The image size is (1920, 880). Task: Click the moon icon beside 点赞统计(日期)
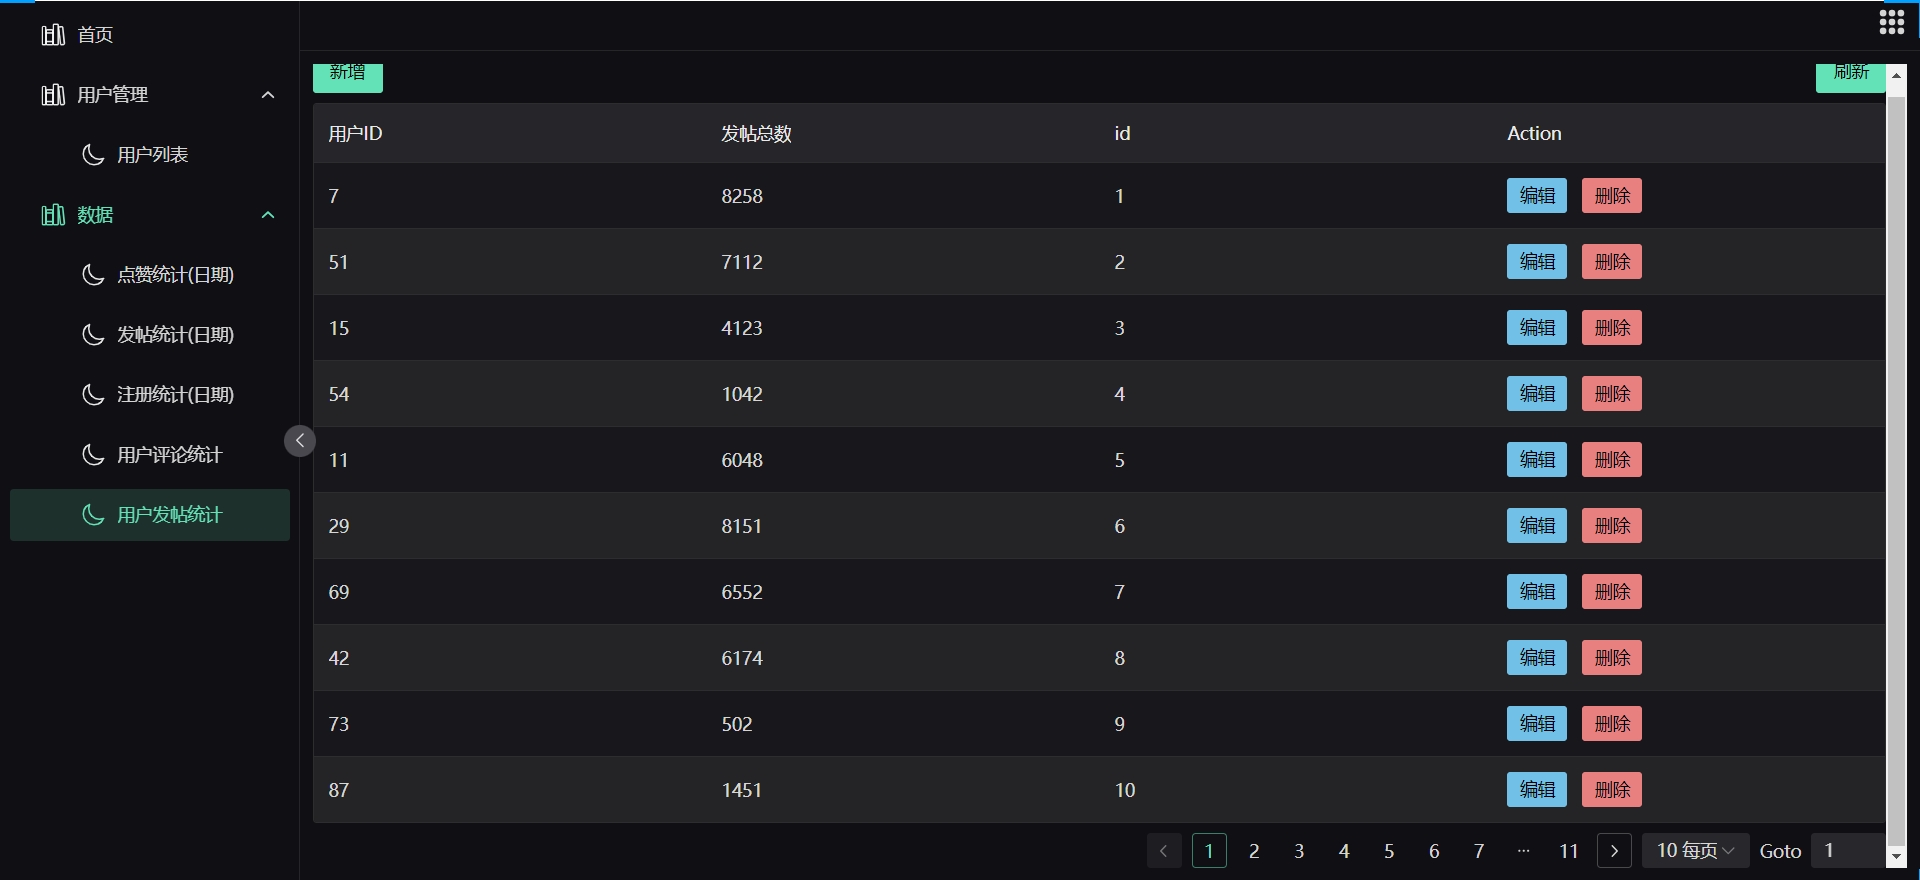coord(93,275)
